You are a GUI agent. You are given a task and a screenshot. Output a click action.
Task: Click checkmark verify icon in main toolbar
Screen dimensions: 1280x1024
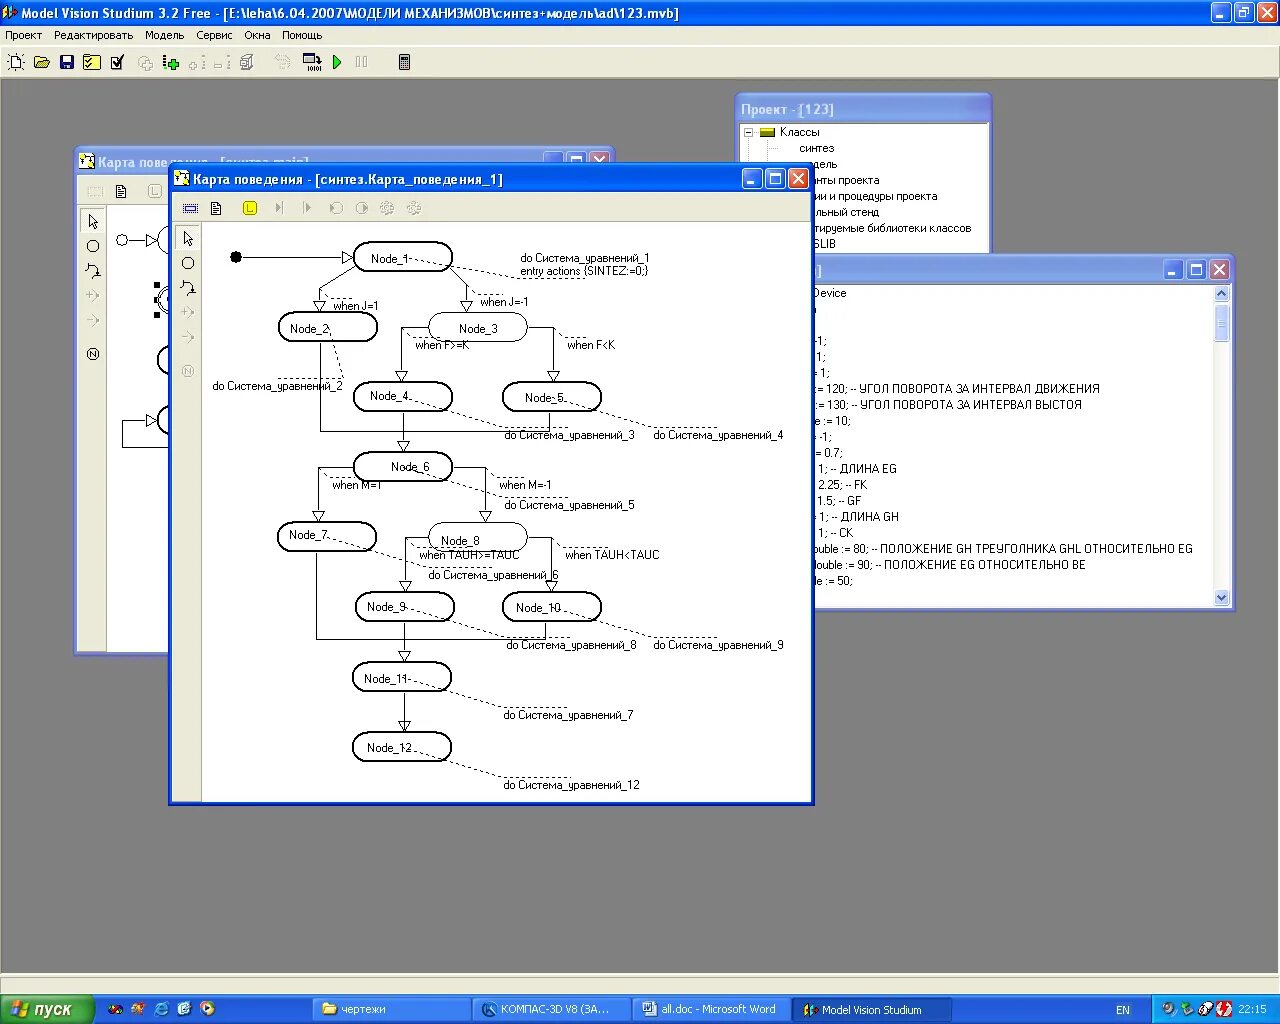click(x=117, y=62)
